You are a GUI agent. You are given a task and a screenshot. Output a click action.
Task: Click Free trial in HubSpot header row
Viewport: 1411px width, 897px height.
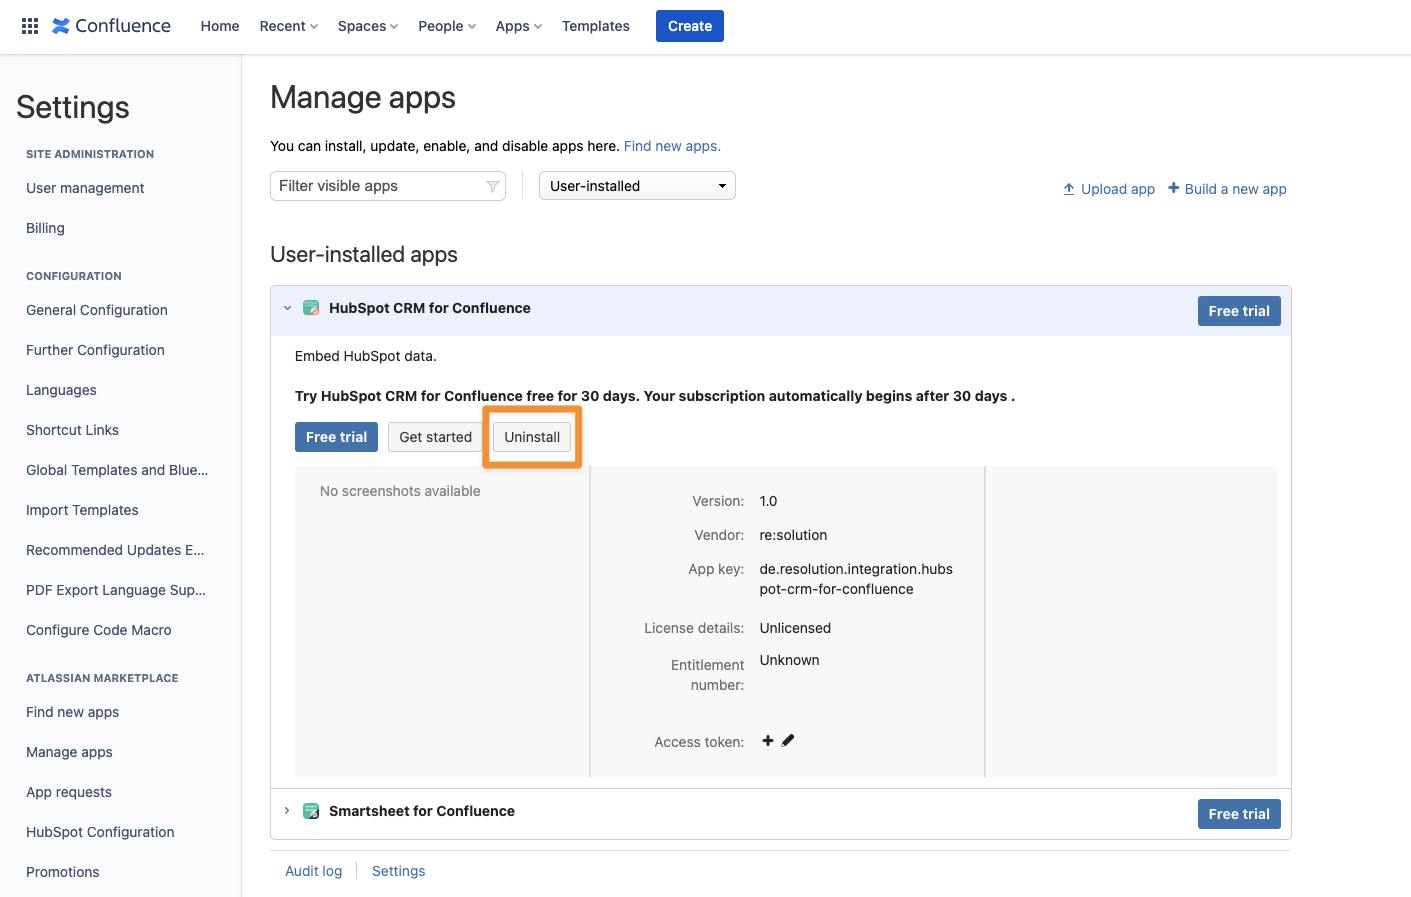(1239, 311)
